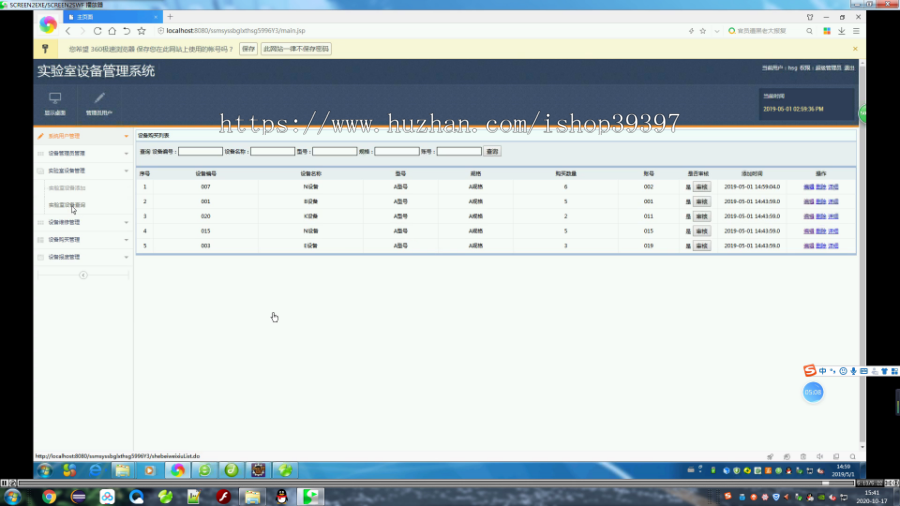Image resolution: width=900 pixels, height=506 pixels.
Task: Click the colorful grid extension icon
Action: [x=827, y=31]
